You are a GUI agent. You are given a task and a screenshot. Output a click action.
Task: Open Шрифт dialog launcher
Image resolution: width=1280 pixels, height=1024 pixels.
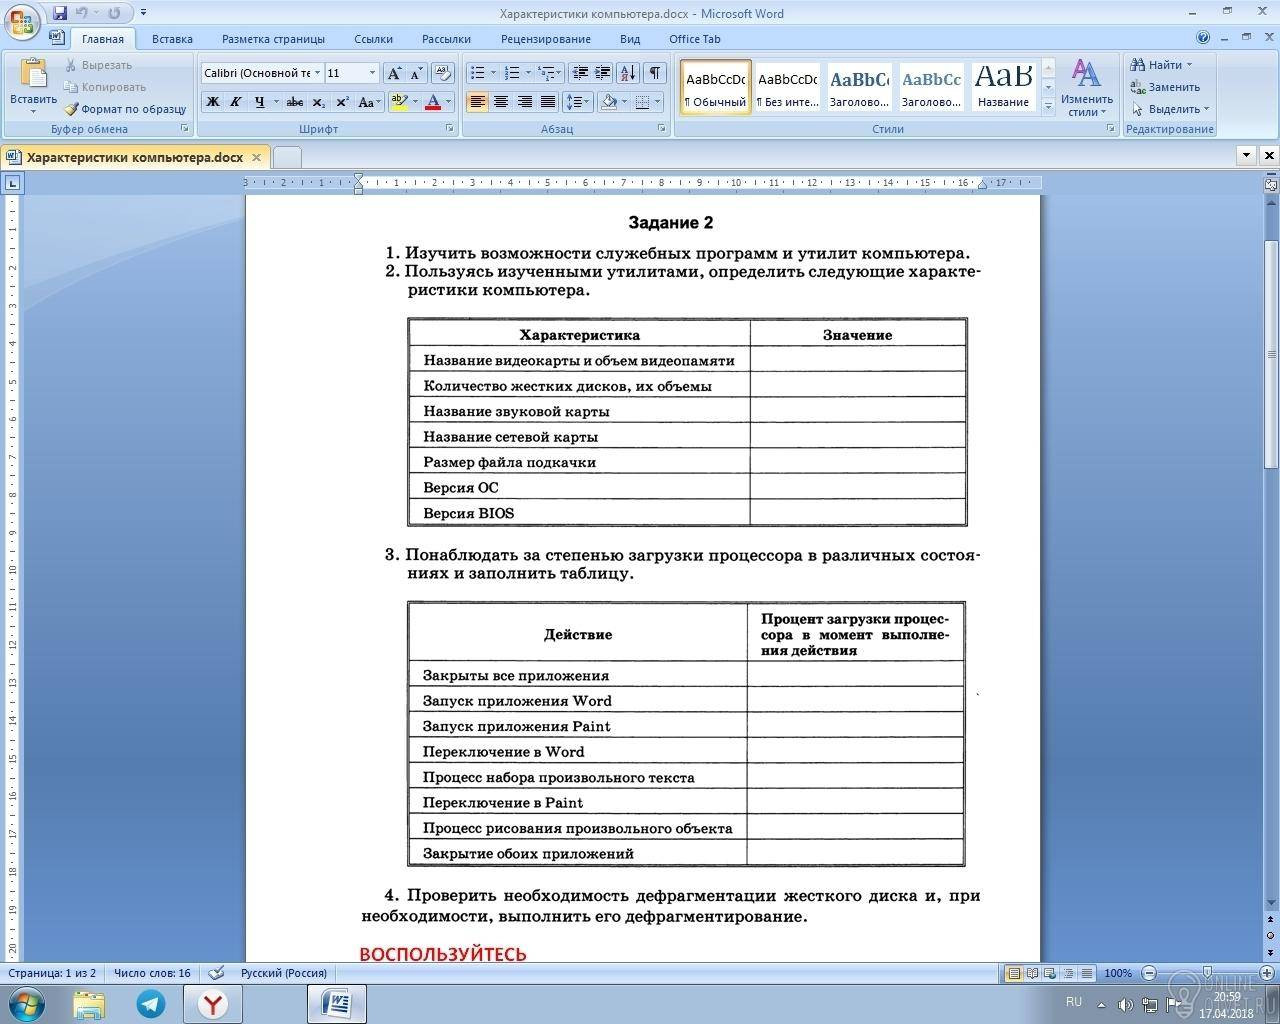click(x=449, y=129)
